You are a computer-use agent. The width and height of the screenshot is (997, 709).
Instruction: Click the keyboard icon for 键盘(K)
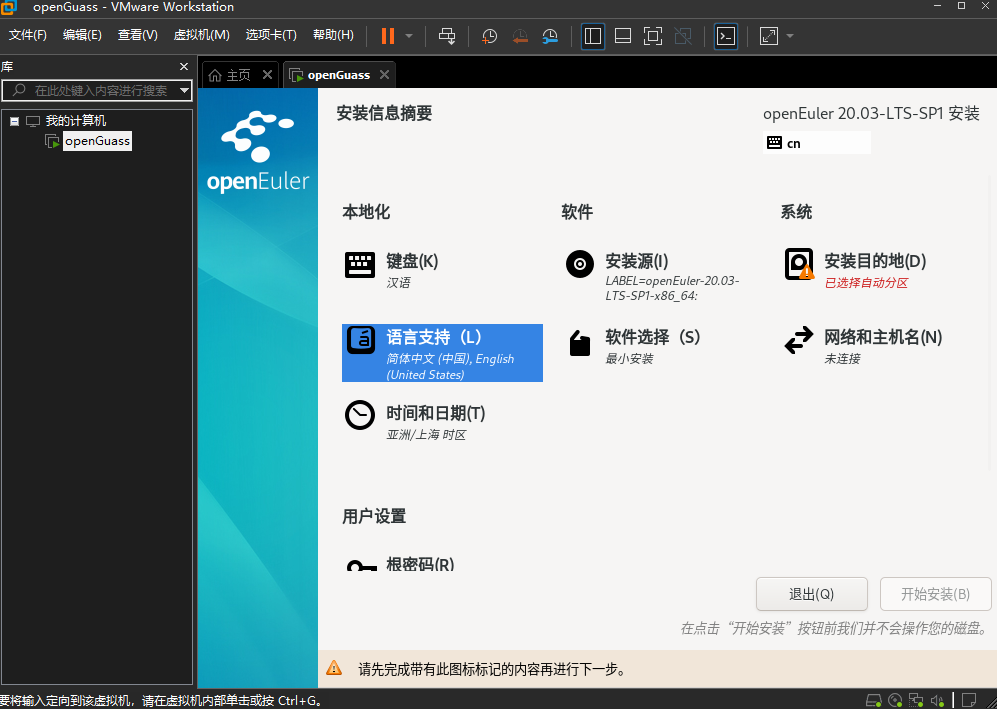360,265
